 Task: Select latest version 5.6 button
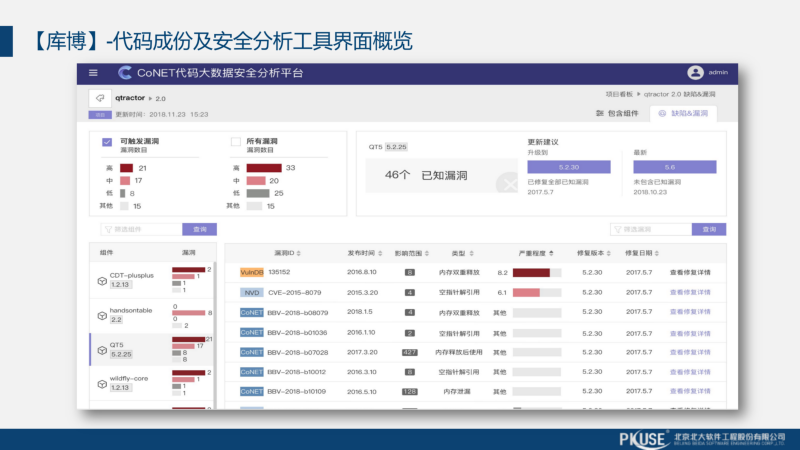[x=674, y=167]
